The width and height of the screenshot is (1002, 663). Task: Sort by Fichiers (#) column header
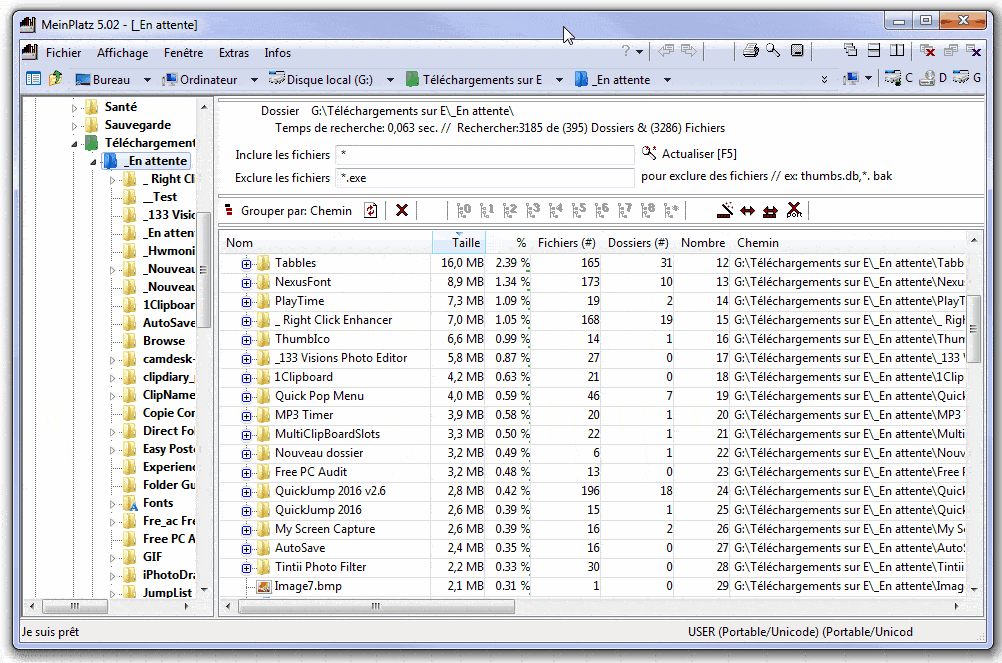click(x=567, y=243)
